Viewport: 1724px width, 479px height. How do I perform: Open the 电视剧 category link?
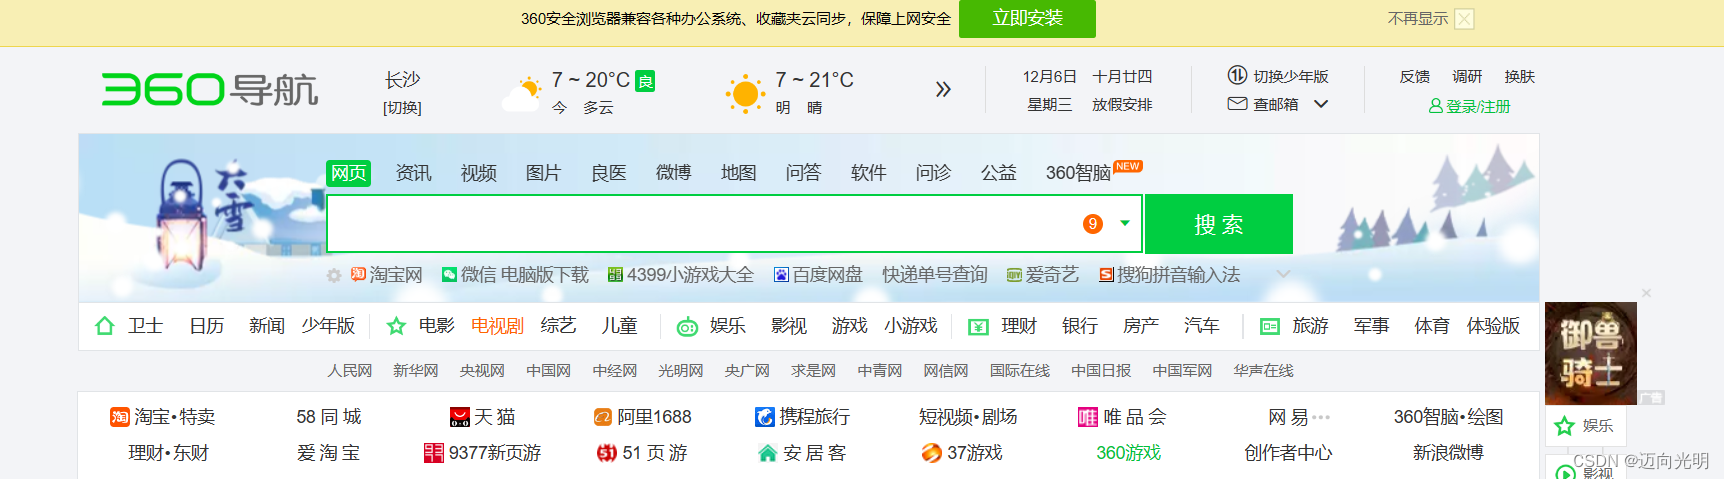(497, 326)
